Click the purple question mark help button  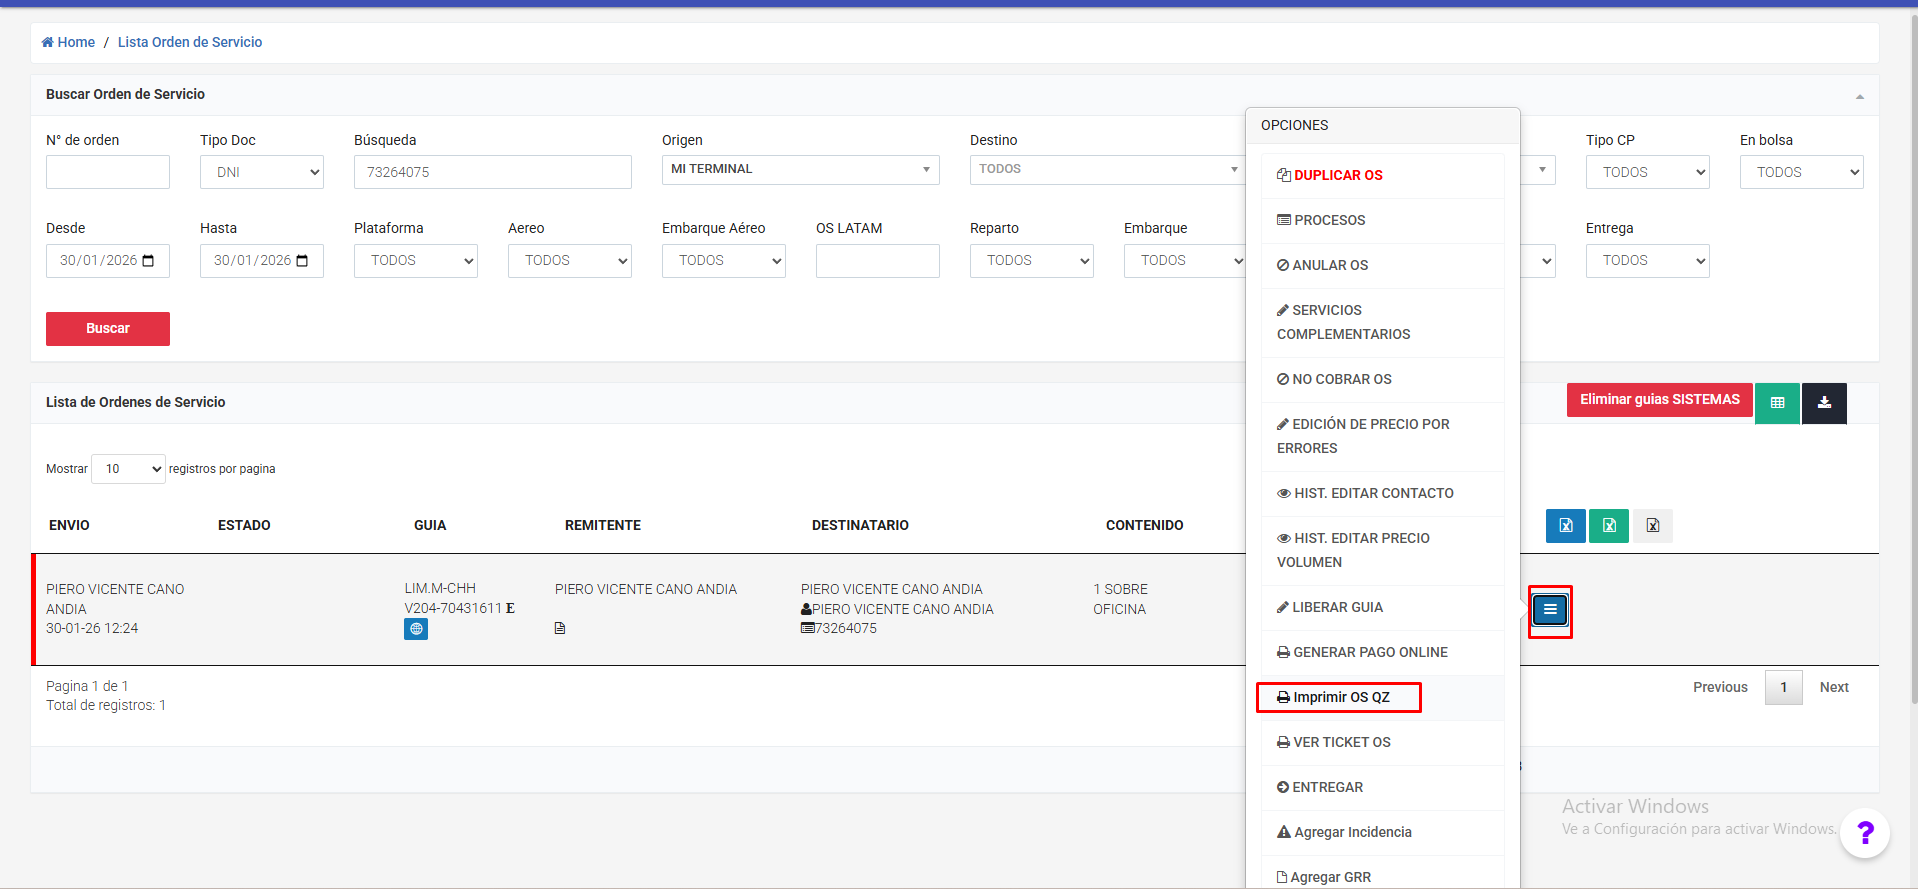click(1864, 832)
